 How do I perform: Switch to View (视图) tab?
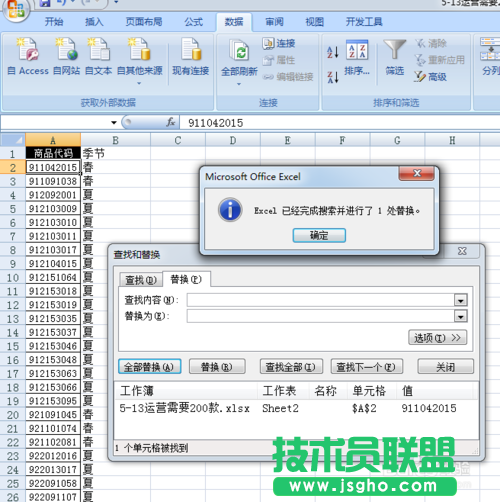(315, 22)
